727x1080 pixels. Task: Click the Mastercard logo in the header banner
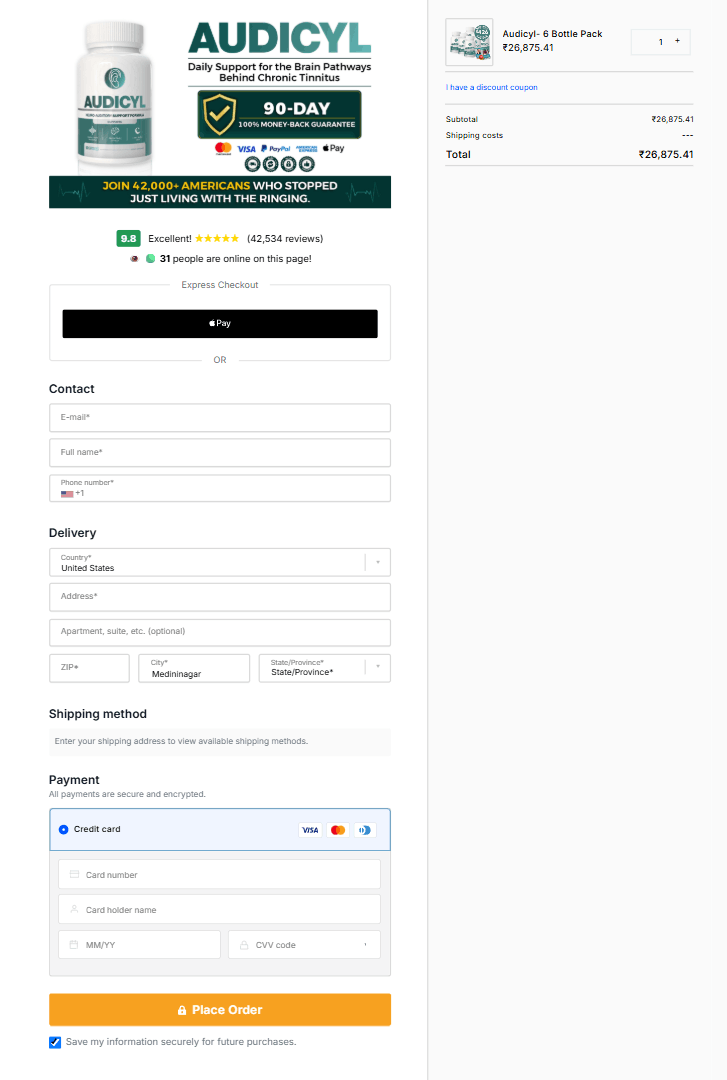pos(223,148)
